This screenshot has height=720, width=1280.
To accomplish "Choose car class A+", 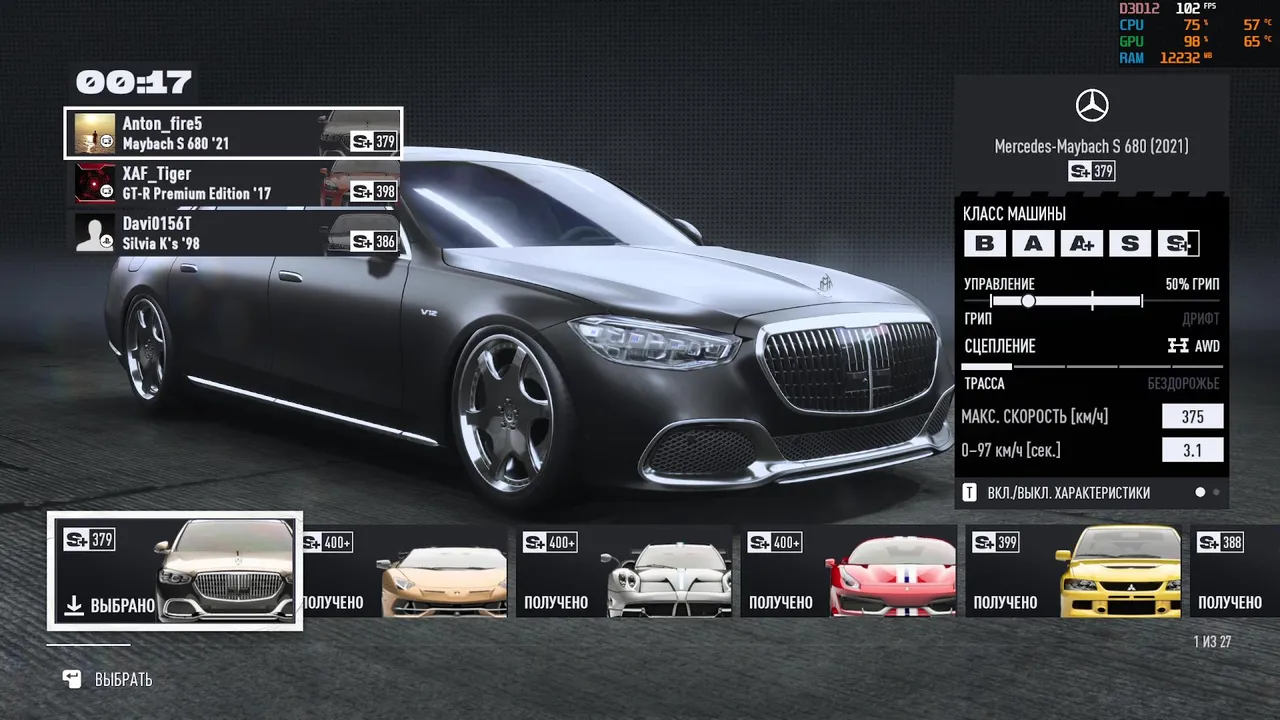I will 1081,243.
